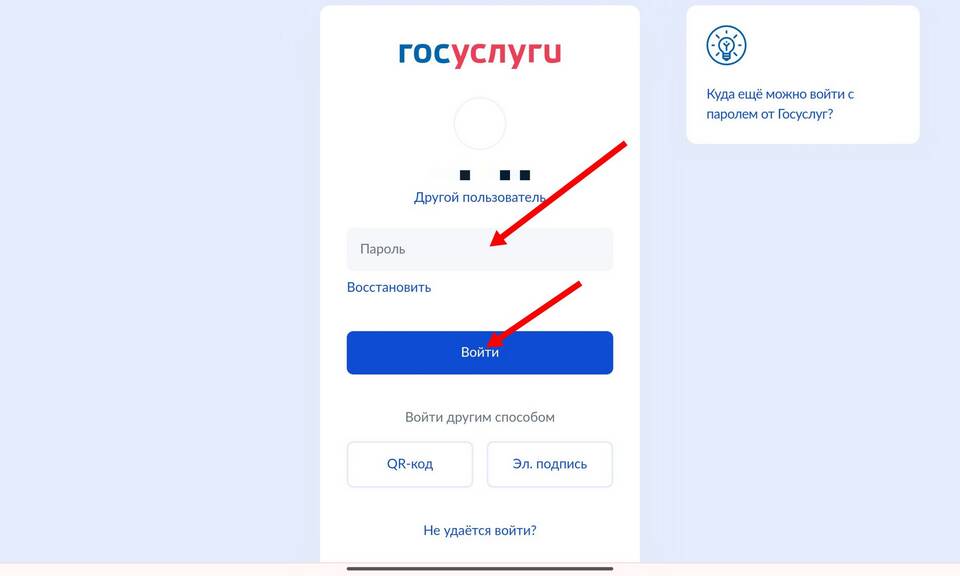This screenshot has height=576, width=960.
Task: Click the red arrow pointing at Войти button
Action: tap(534, 314)
